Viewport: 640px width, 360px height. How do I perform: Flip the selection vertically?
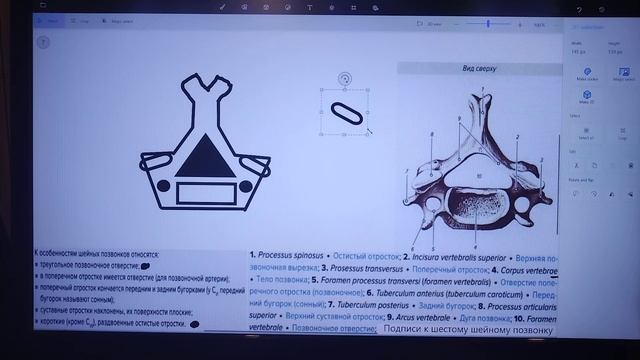click(630, 195)
